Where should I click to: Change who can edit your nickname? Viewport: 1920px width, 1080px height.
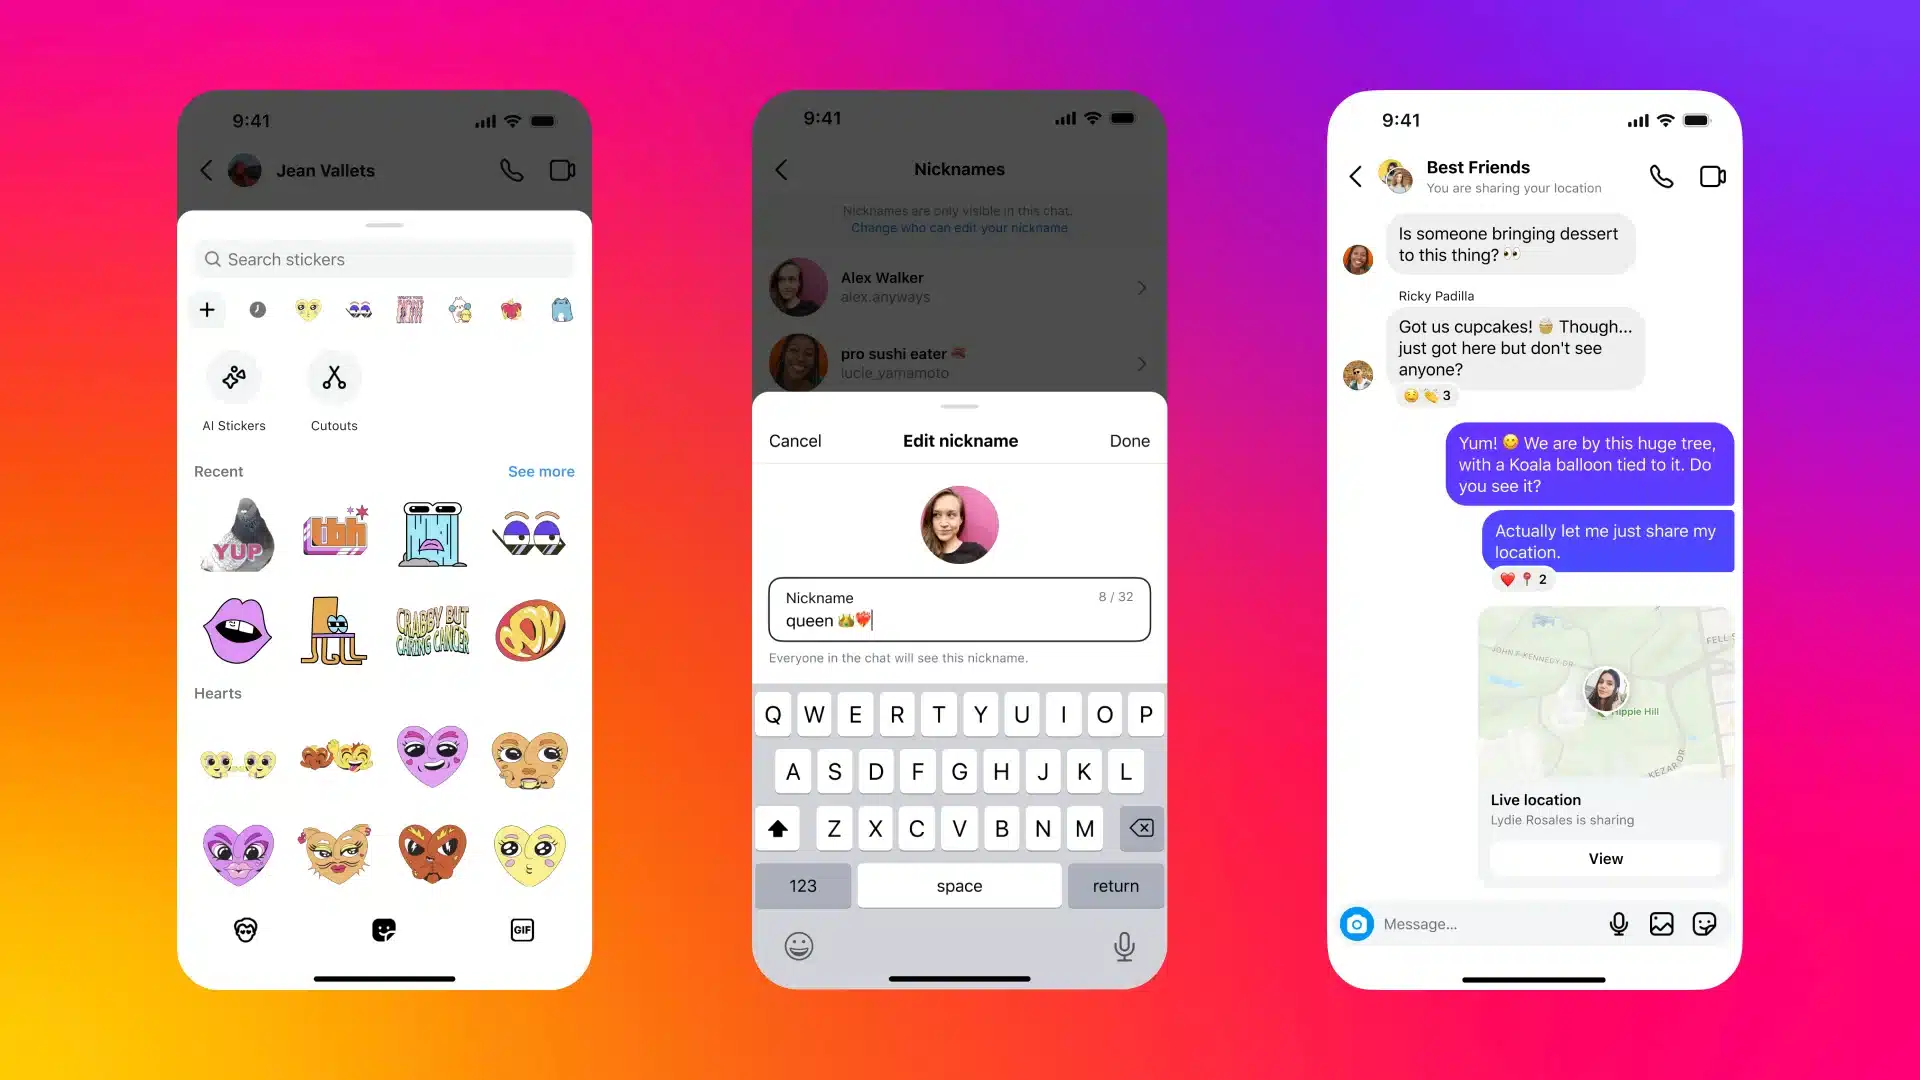click(x=959, y=227)
